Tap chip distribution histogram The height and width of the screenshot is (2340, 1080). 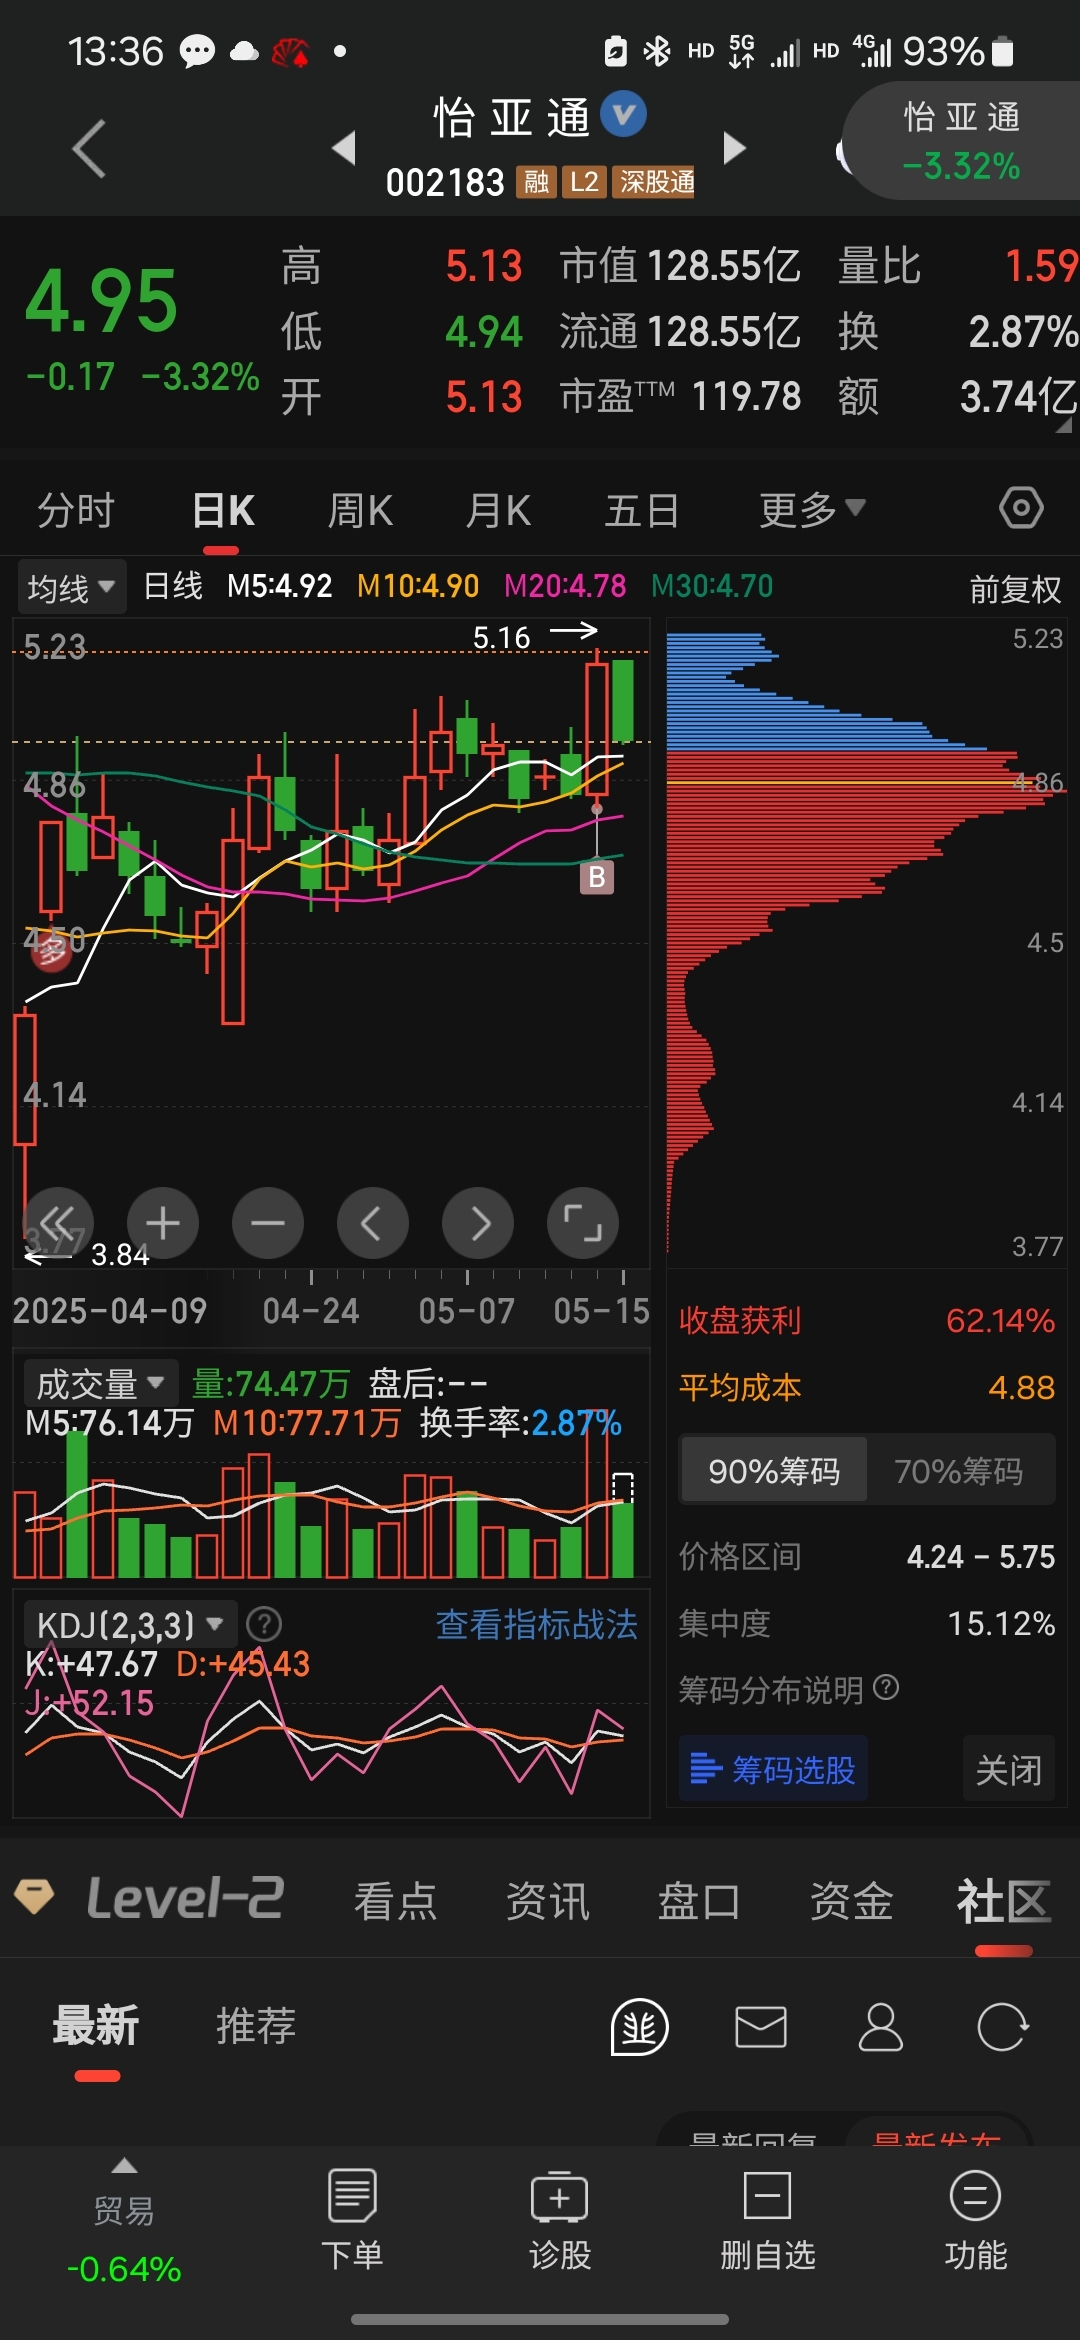click(865, 940)
